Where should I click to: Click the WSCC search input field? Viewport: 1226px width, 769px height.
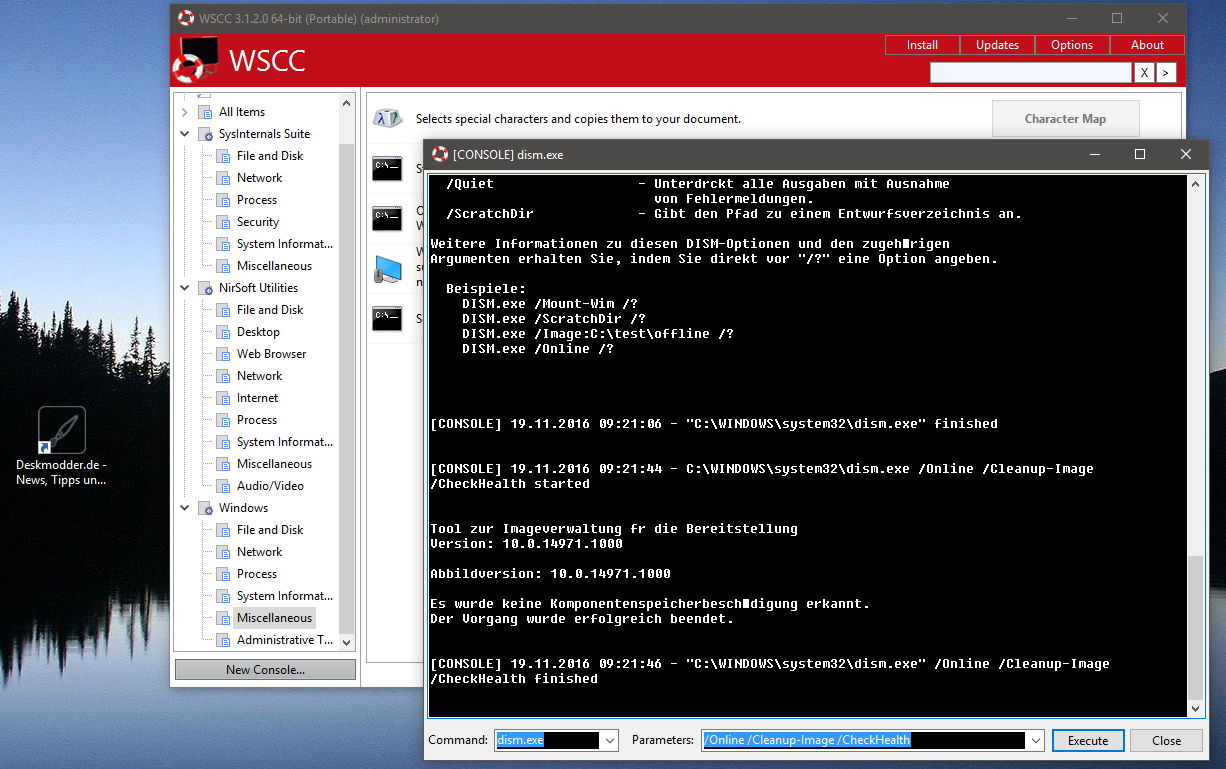pos(1030,72)
